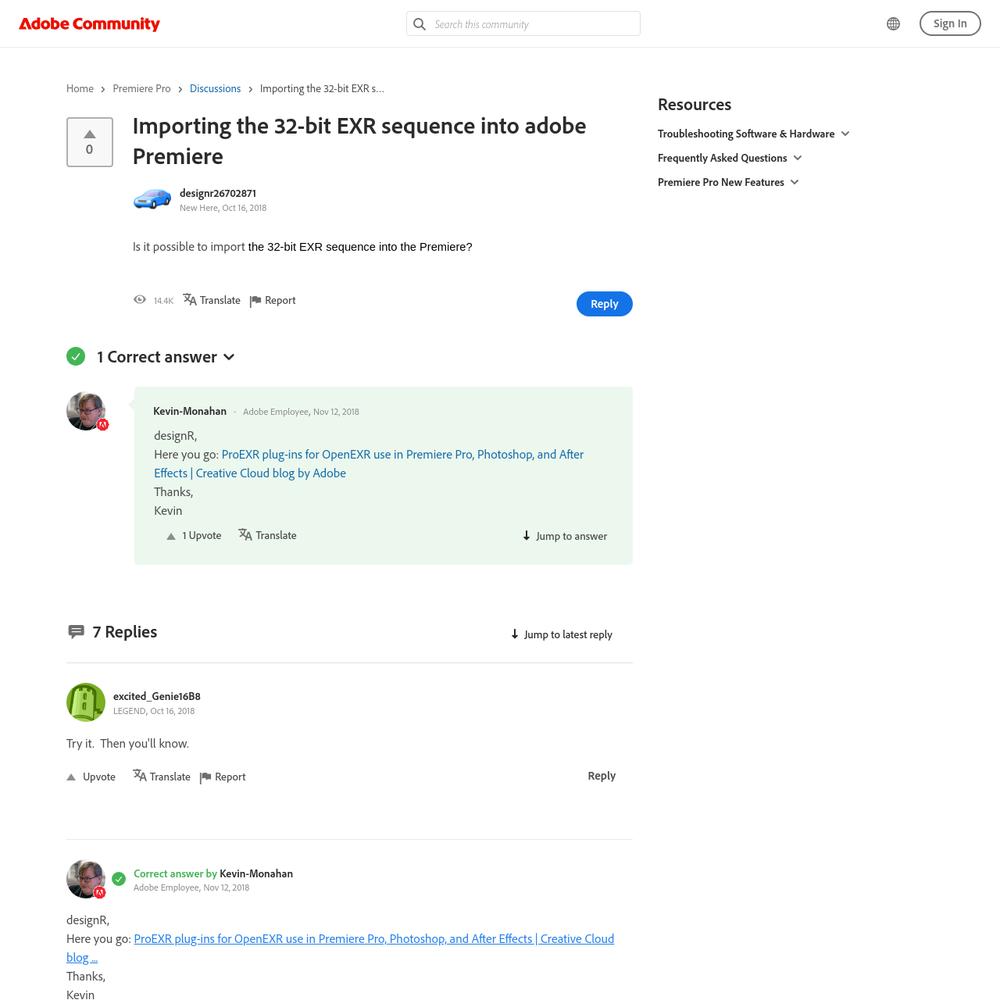The height and width of the screenshot is (1000, 1000).
Task: Upvote the correct answer by Kevin-Monahan
Action: [x=172, y=536]
